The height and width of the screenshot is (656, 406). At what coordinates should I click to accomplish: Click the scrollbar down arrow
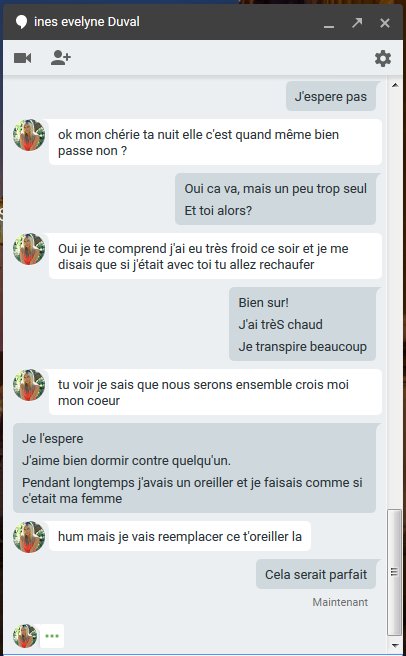[395, 646]
